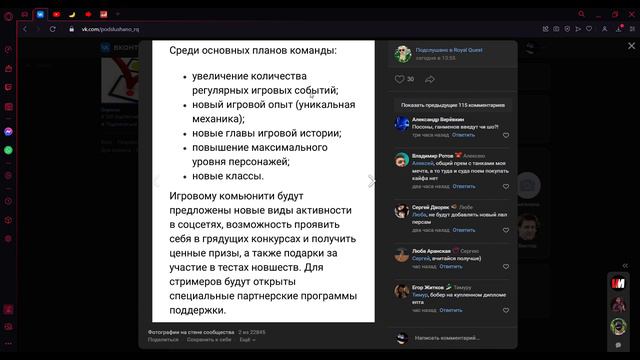Screen dimensions: 640x360
Task: Reload the page
Action: click(x=53, y=29)
